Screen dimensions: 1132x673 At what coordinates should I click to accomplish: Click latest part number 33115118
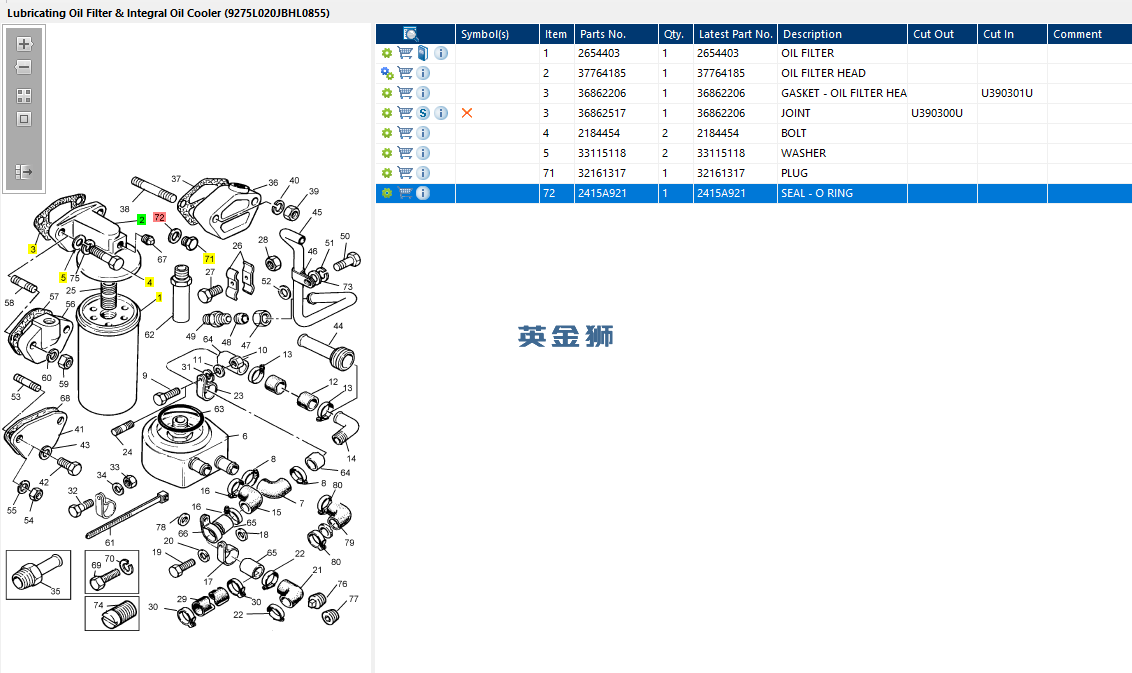coord(720,153)
